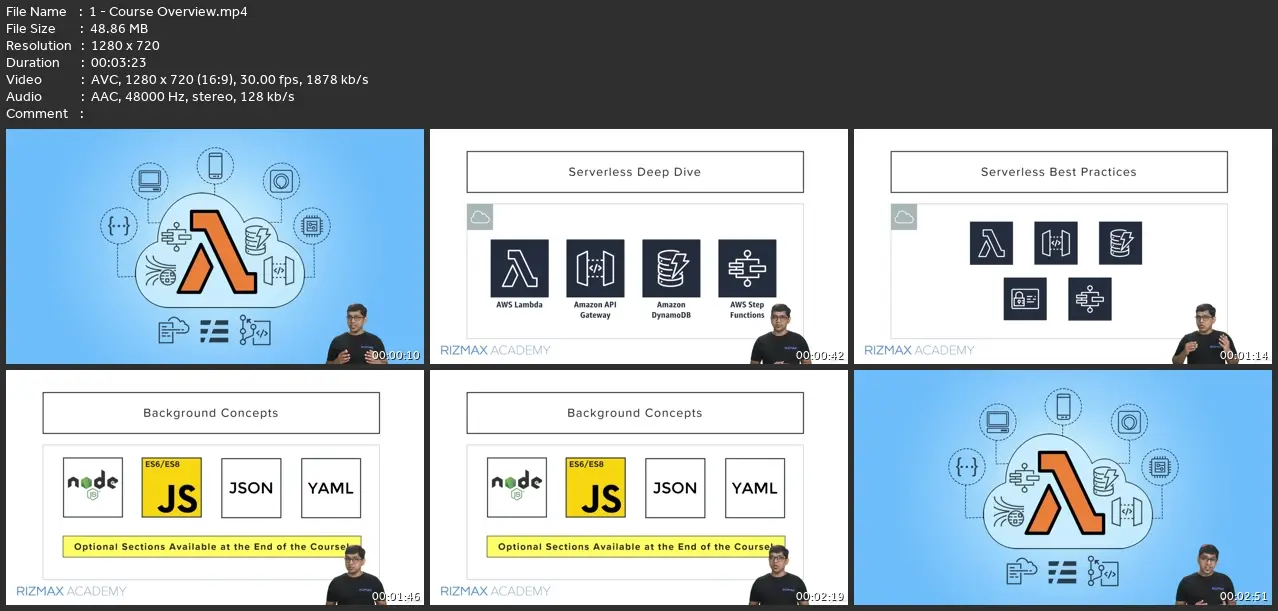
Task: Click the duration value '00:03:23'
Action: pyautogui.click(x=118, y=63)
